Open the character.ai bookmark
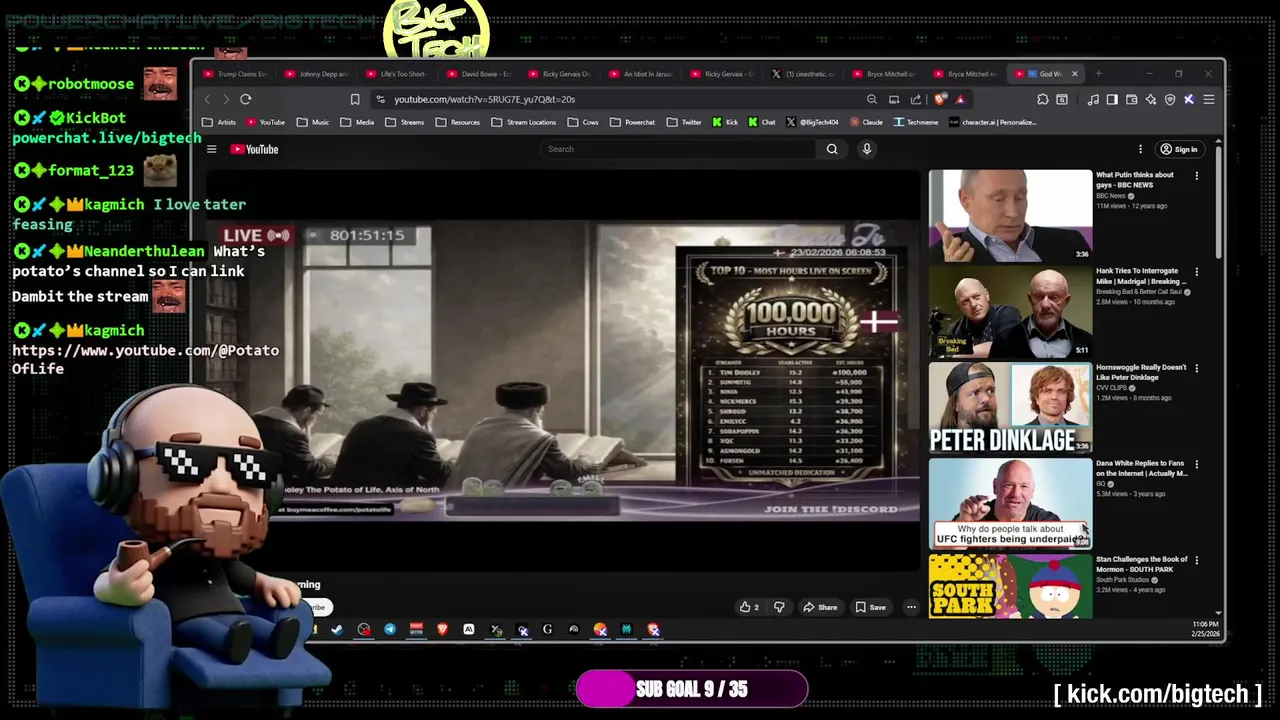Viewport: 1280px width, 720px height. tap(993, 122)
